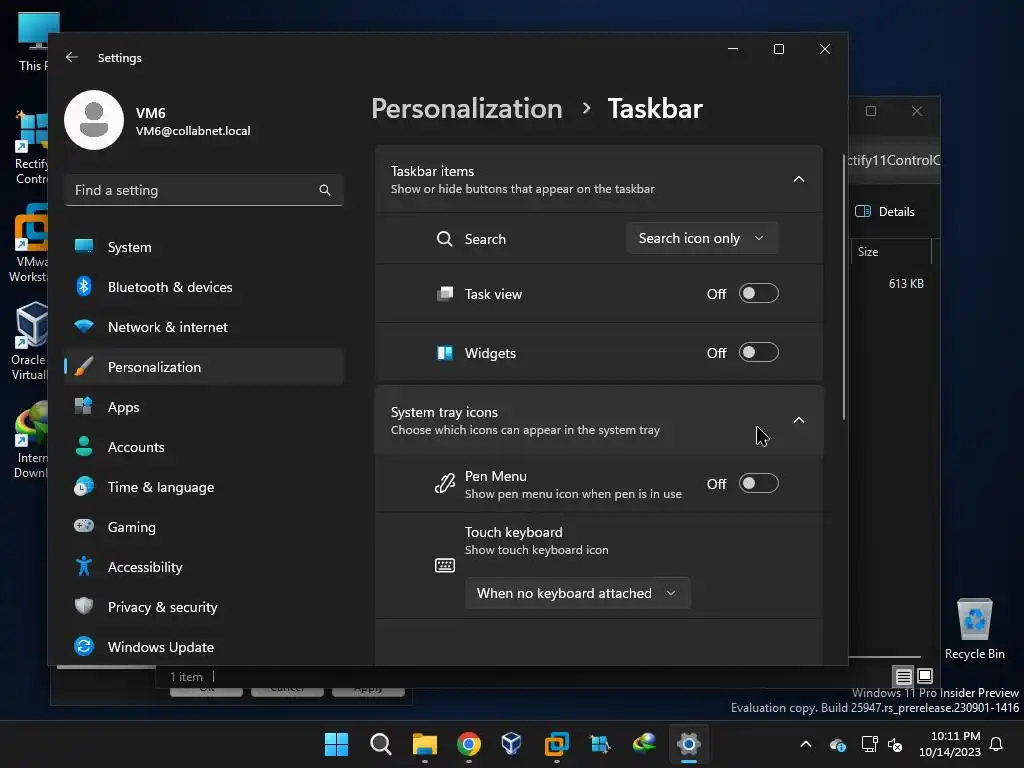Screen dimensions: 1024x768
Task: Toggle Widgets switch on
Action: (x=758, y=353)
